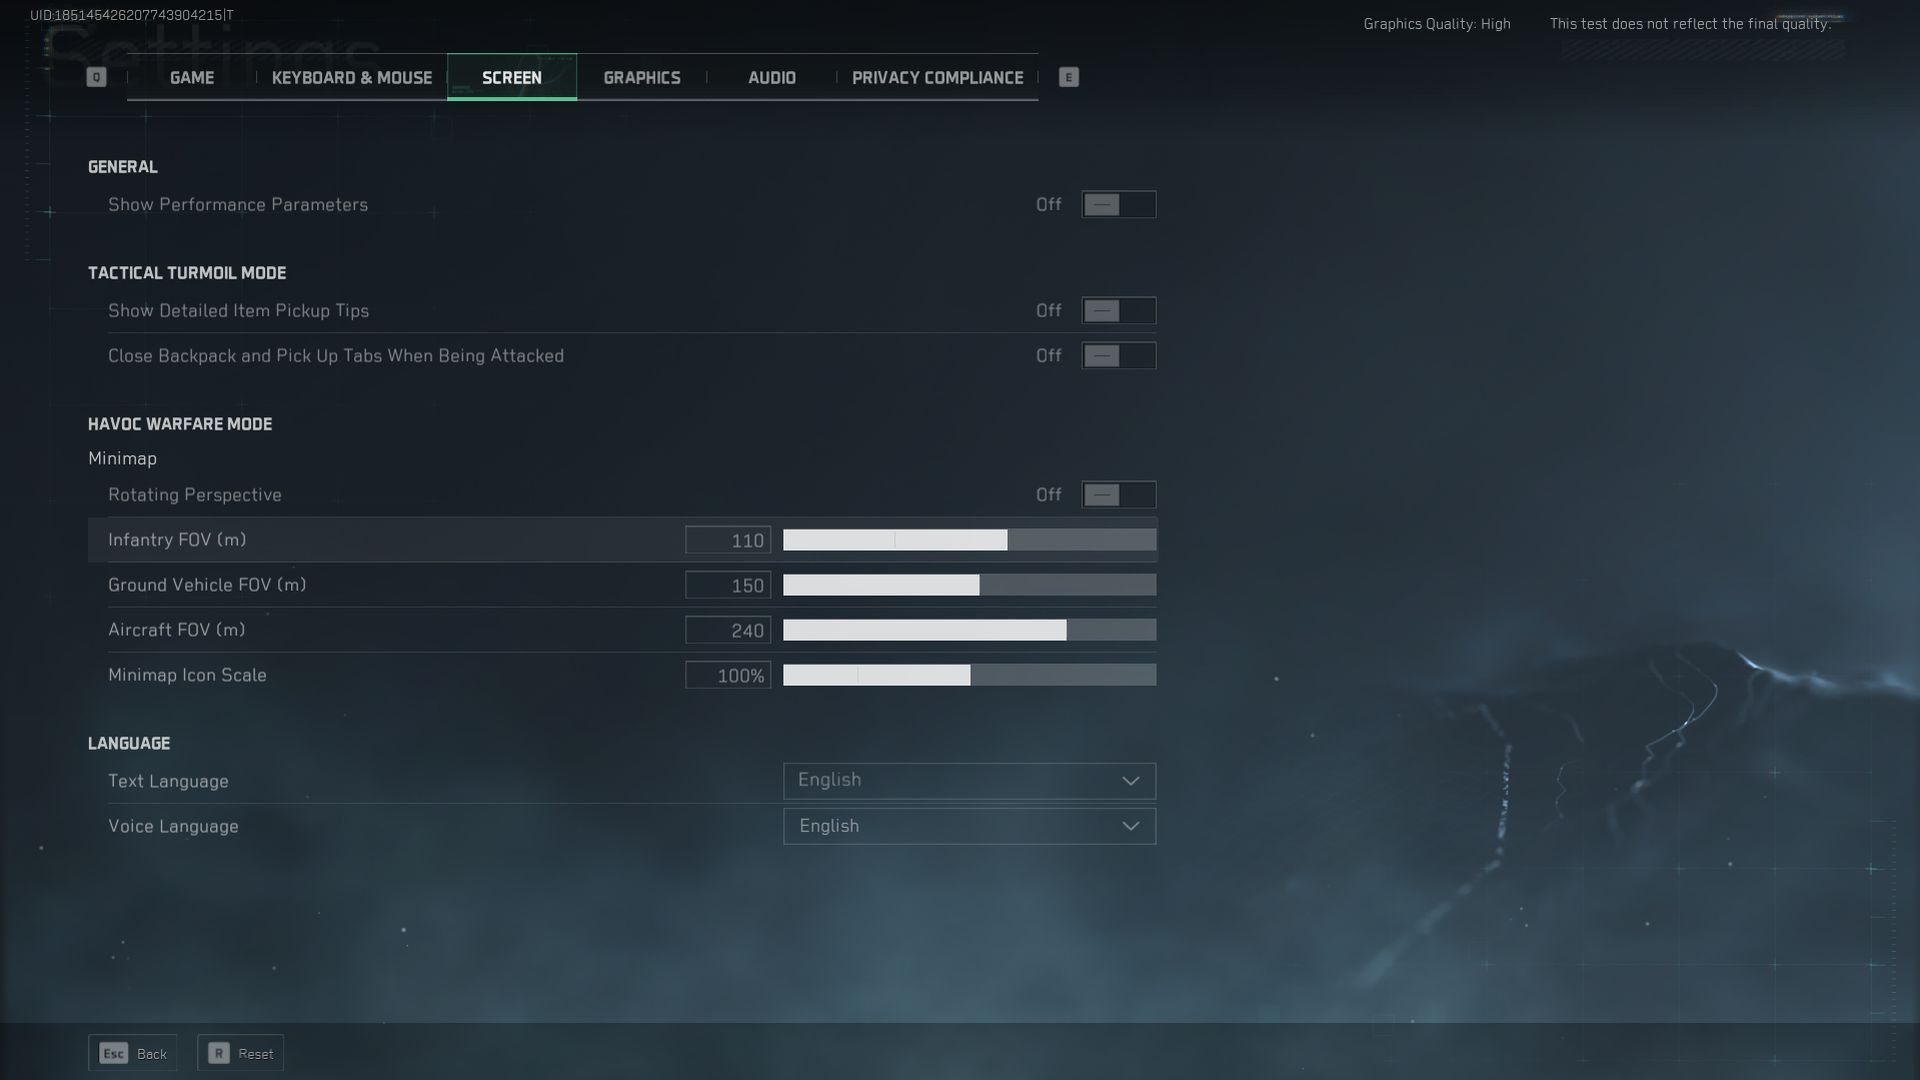Select Text Language English dropdown

[x=969, y=781]
